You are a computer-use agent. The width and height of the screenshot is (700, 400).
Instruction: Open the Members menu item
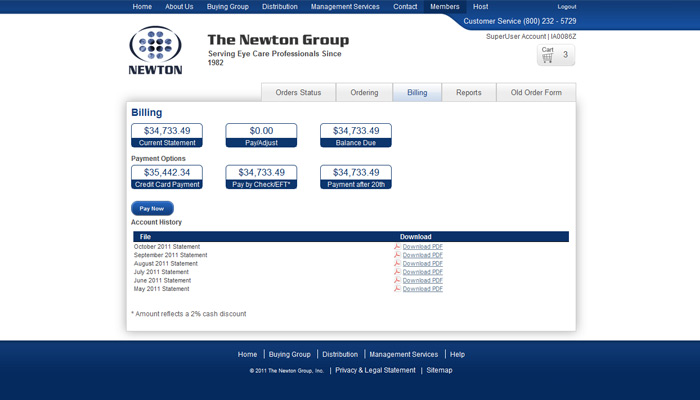(445, 7)
